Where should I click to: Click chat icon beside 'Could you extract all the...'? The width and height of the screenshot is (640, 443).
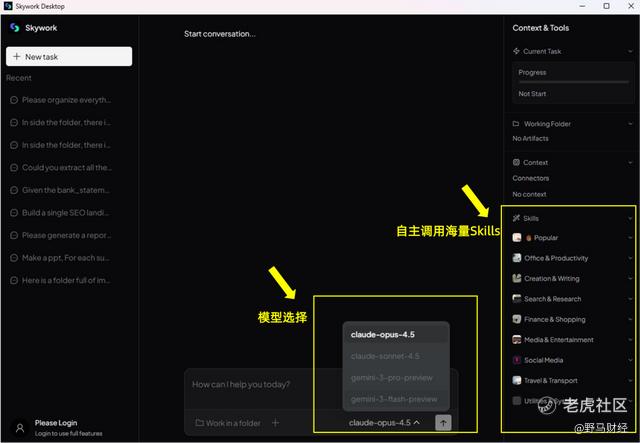point(14,168)
